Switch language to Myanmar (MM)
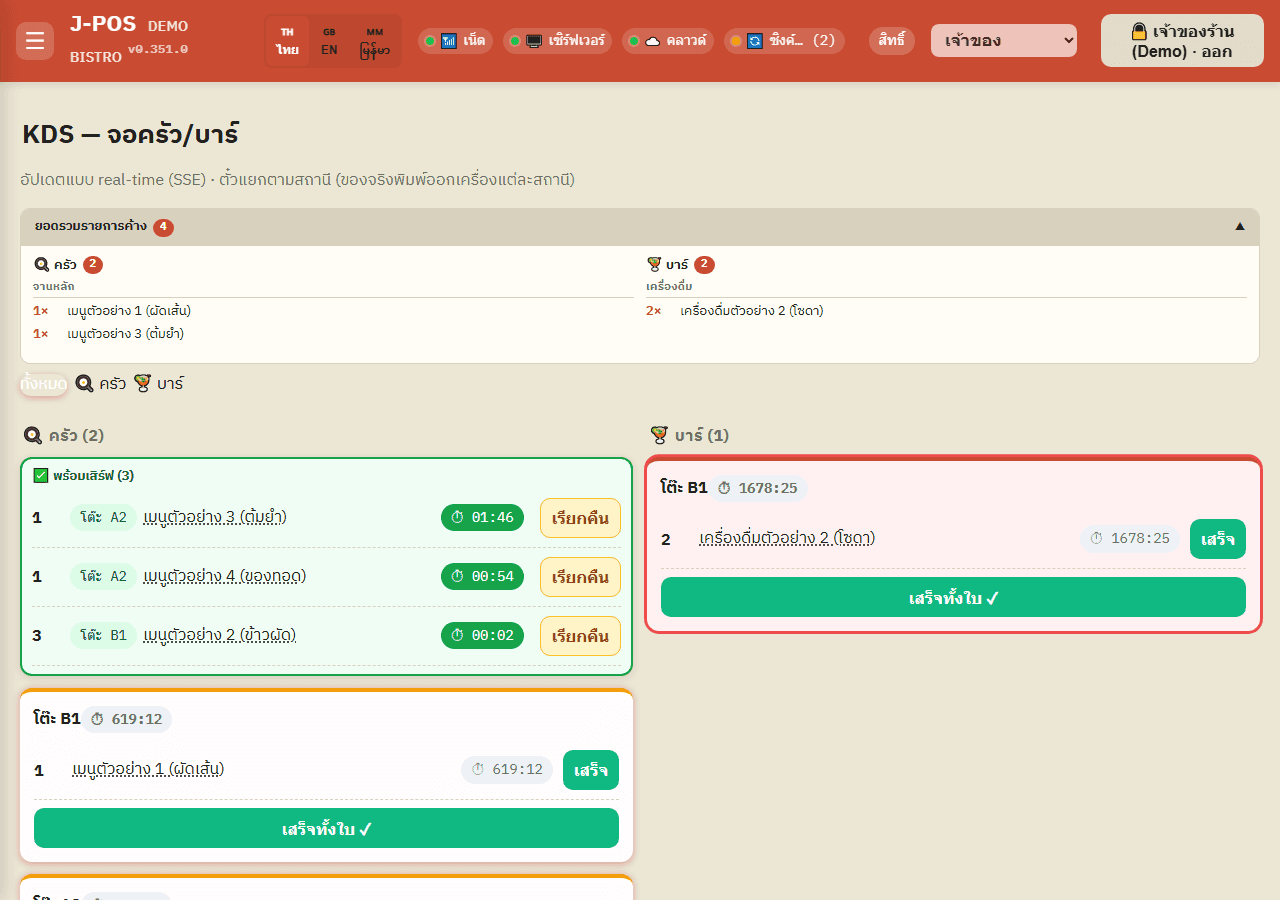Image resolution: width=1280 pixels, height=900 pixels. tap(375, 41)
